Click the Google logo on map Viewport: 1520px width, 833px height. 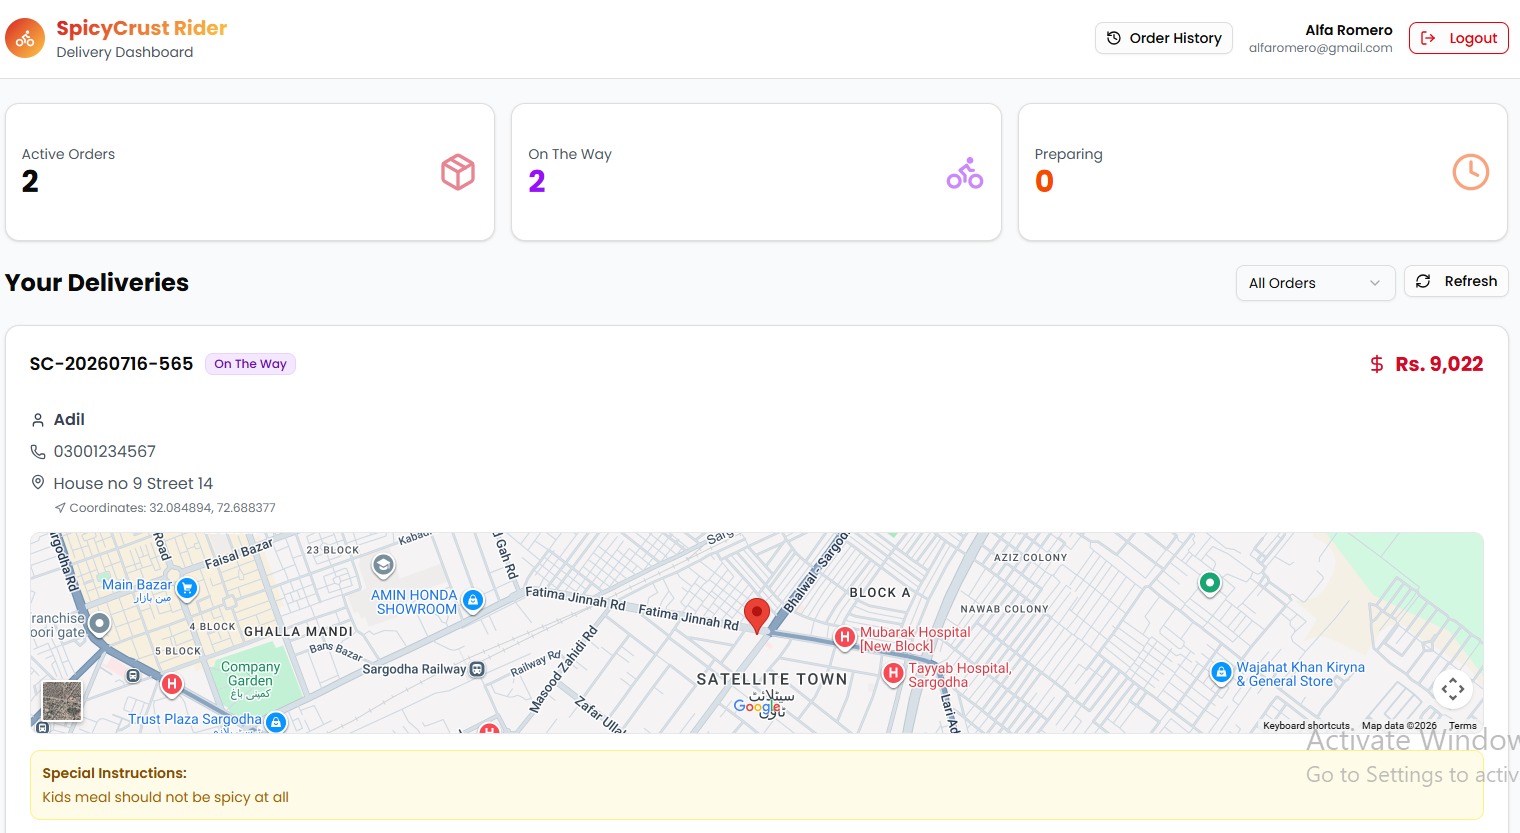758,706
